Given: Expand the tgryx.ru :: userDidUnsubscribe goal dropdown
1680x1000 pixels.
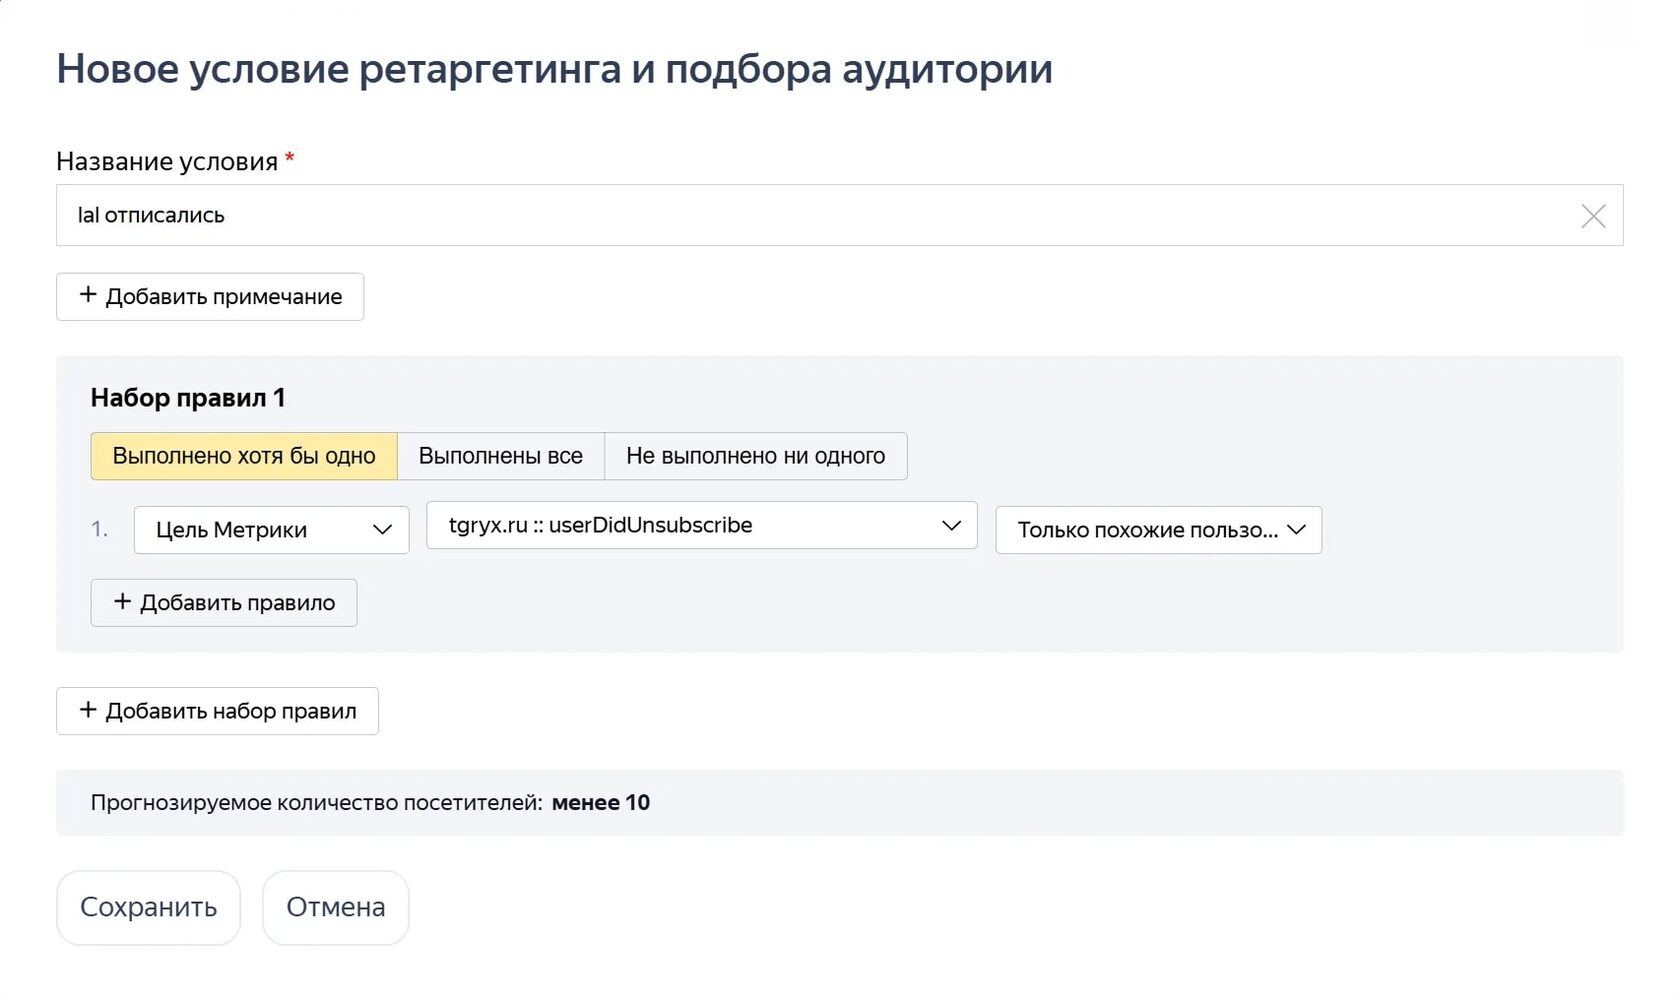Looking at the screenshot, I should [x=680, y=525].
